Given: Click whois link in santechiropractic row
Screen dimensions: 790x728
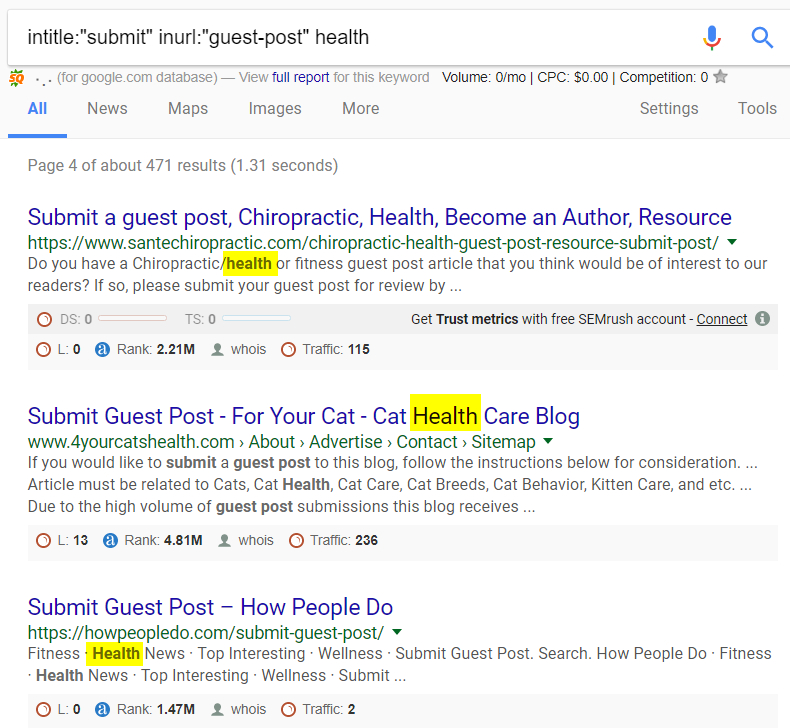Looking at the screenshot, I should click(248, 350).
